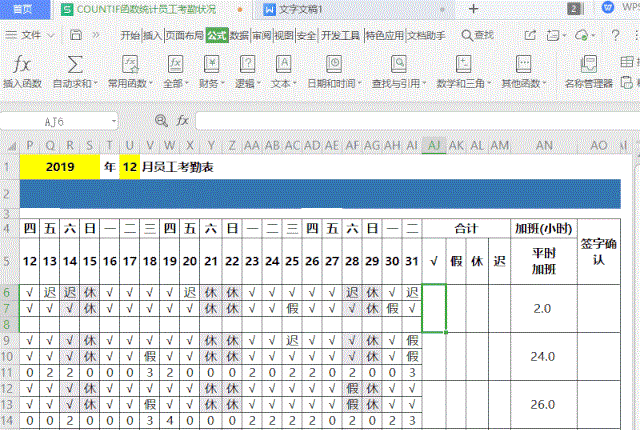Click the 合计 header cell
The image size is (640, 430).
(466, 228)
